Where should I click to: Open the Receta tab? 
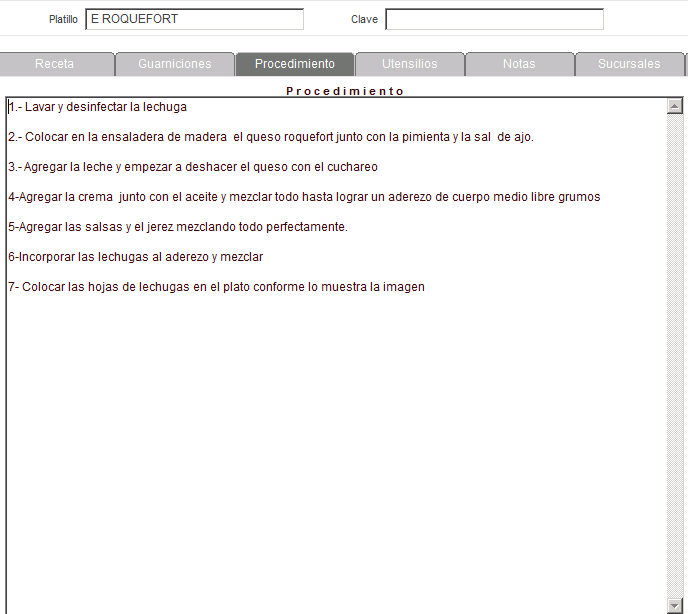pos(55,64)
